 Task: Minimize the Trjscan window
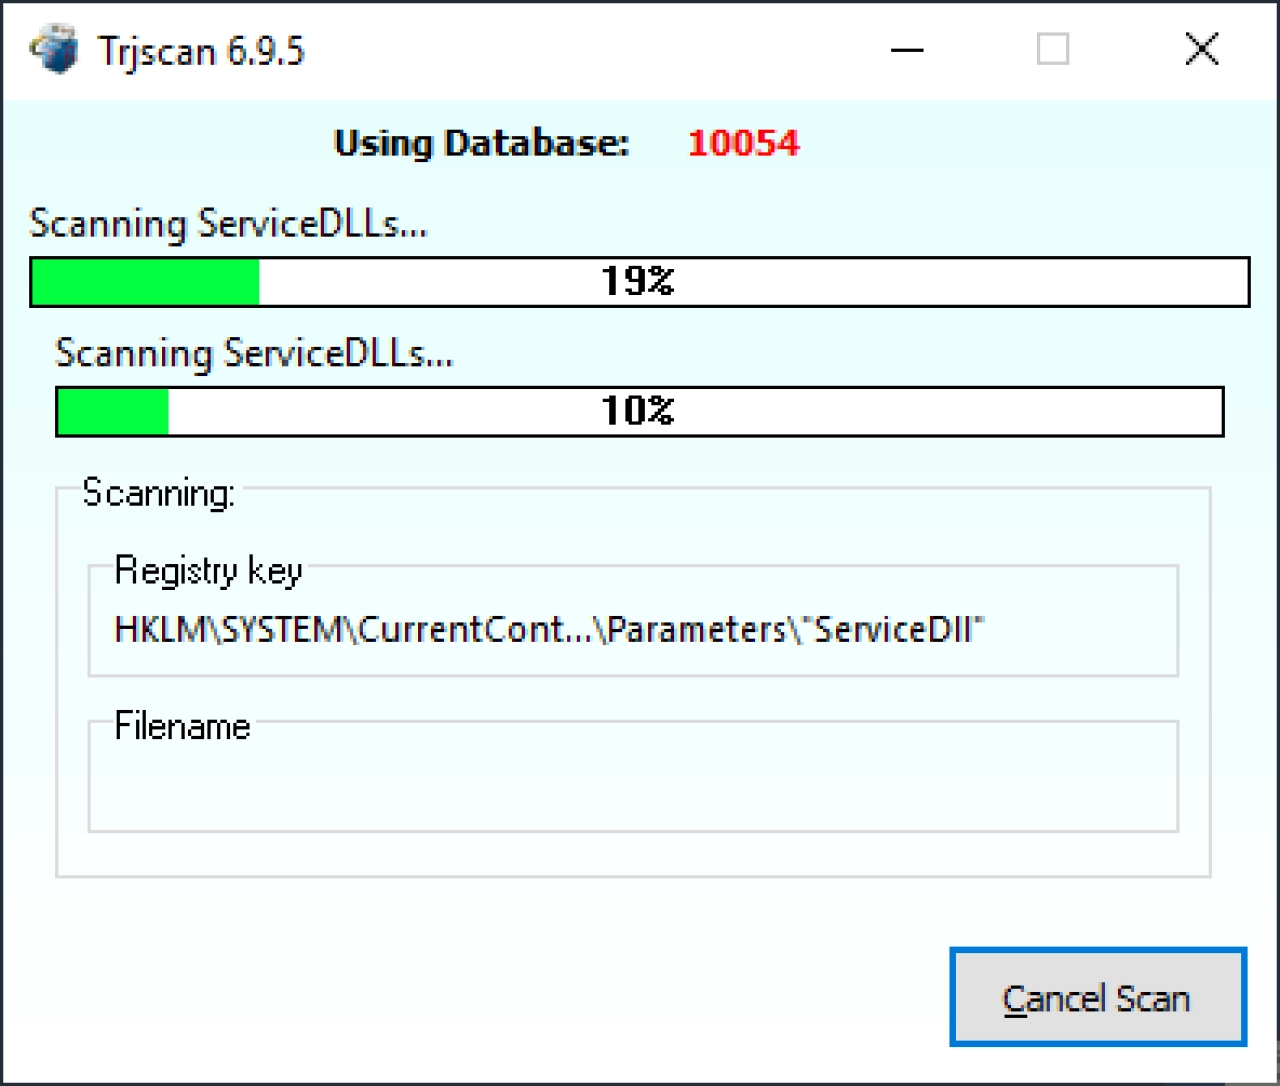[x=907, y=49]
